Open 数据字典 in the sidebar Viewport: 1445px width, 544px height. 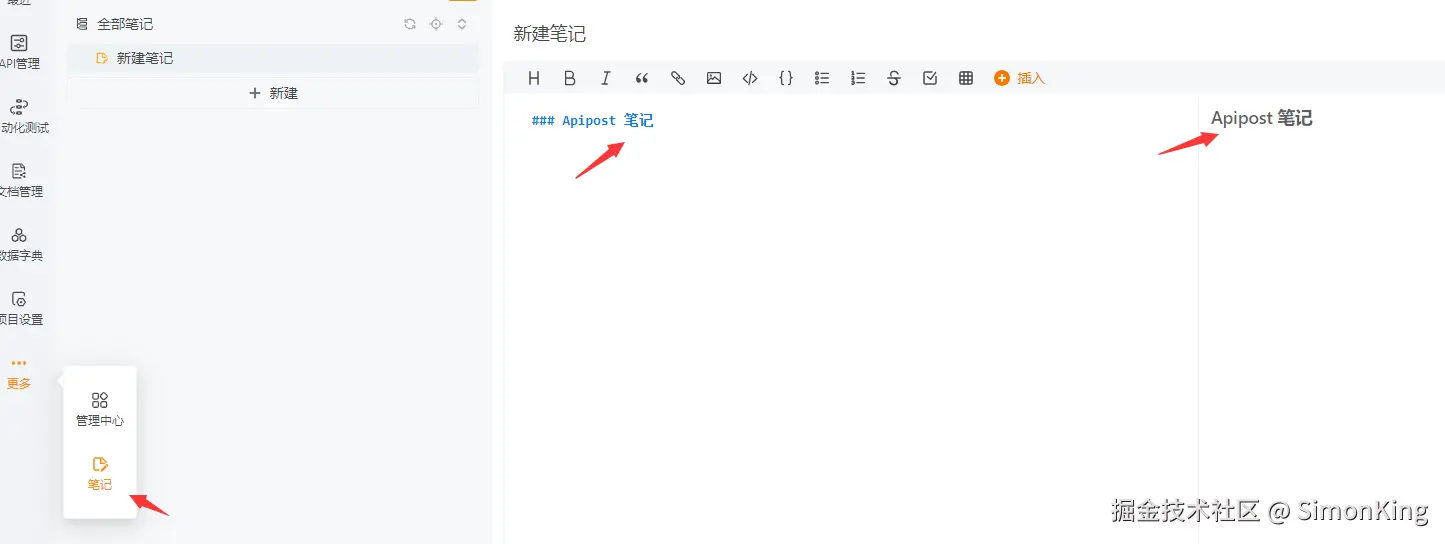pos(19,244)
